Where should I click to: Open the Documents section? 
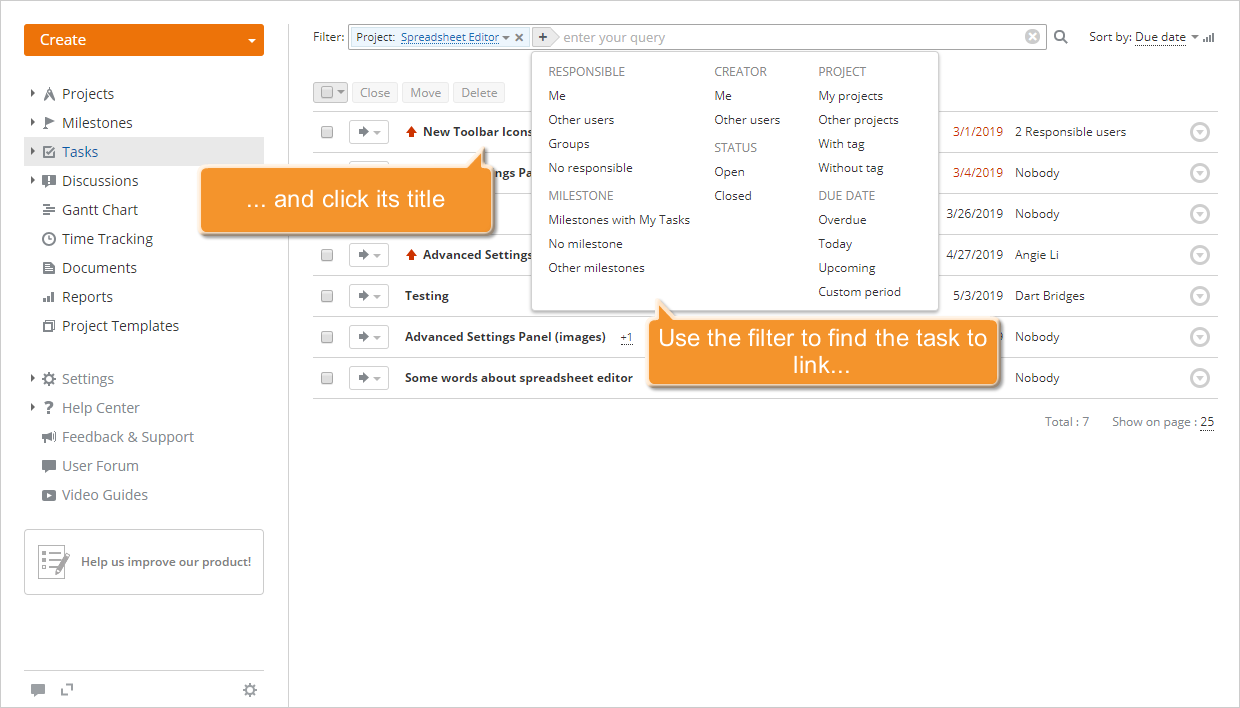(101, 267)
